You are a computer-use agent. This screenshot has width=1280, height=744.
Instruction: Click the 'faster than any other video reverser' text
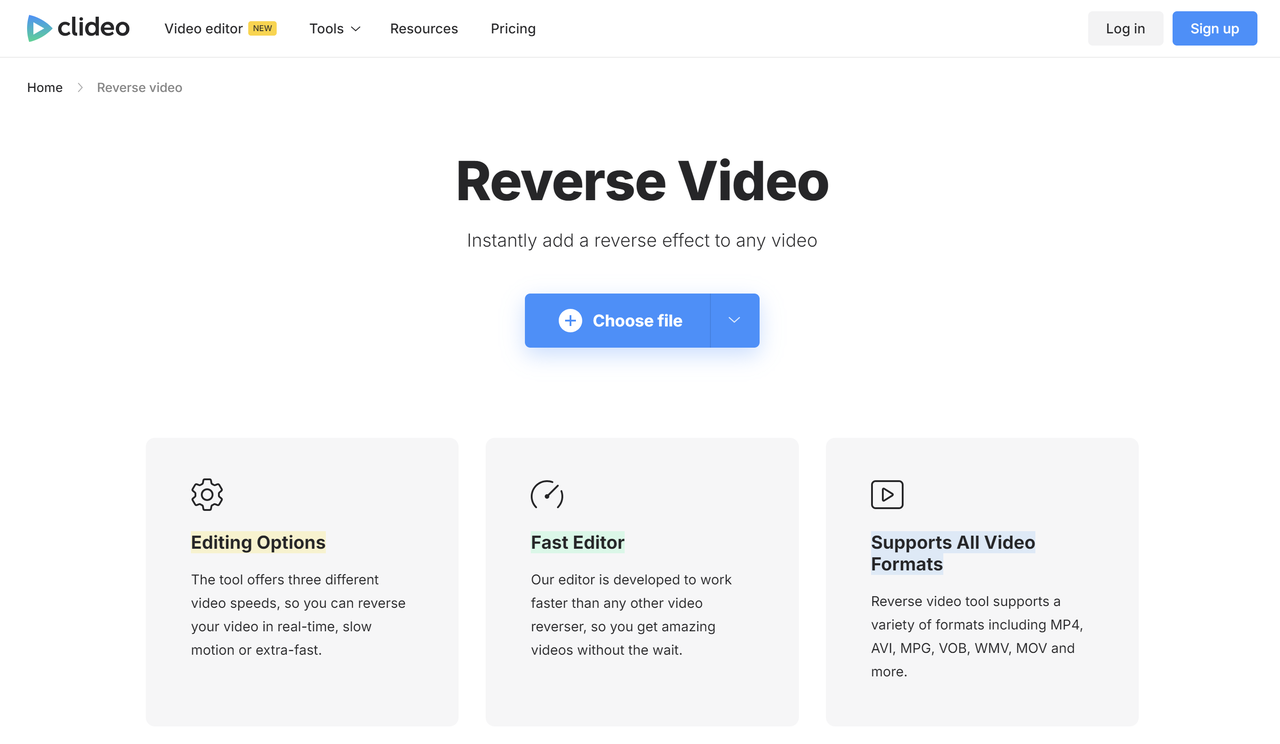pyautogui.click(x=631, y=614)
